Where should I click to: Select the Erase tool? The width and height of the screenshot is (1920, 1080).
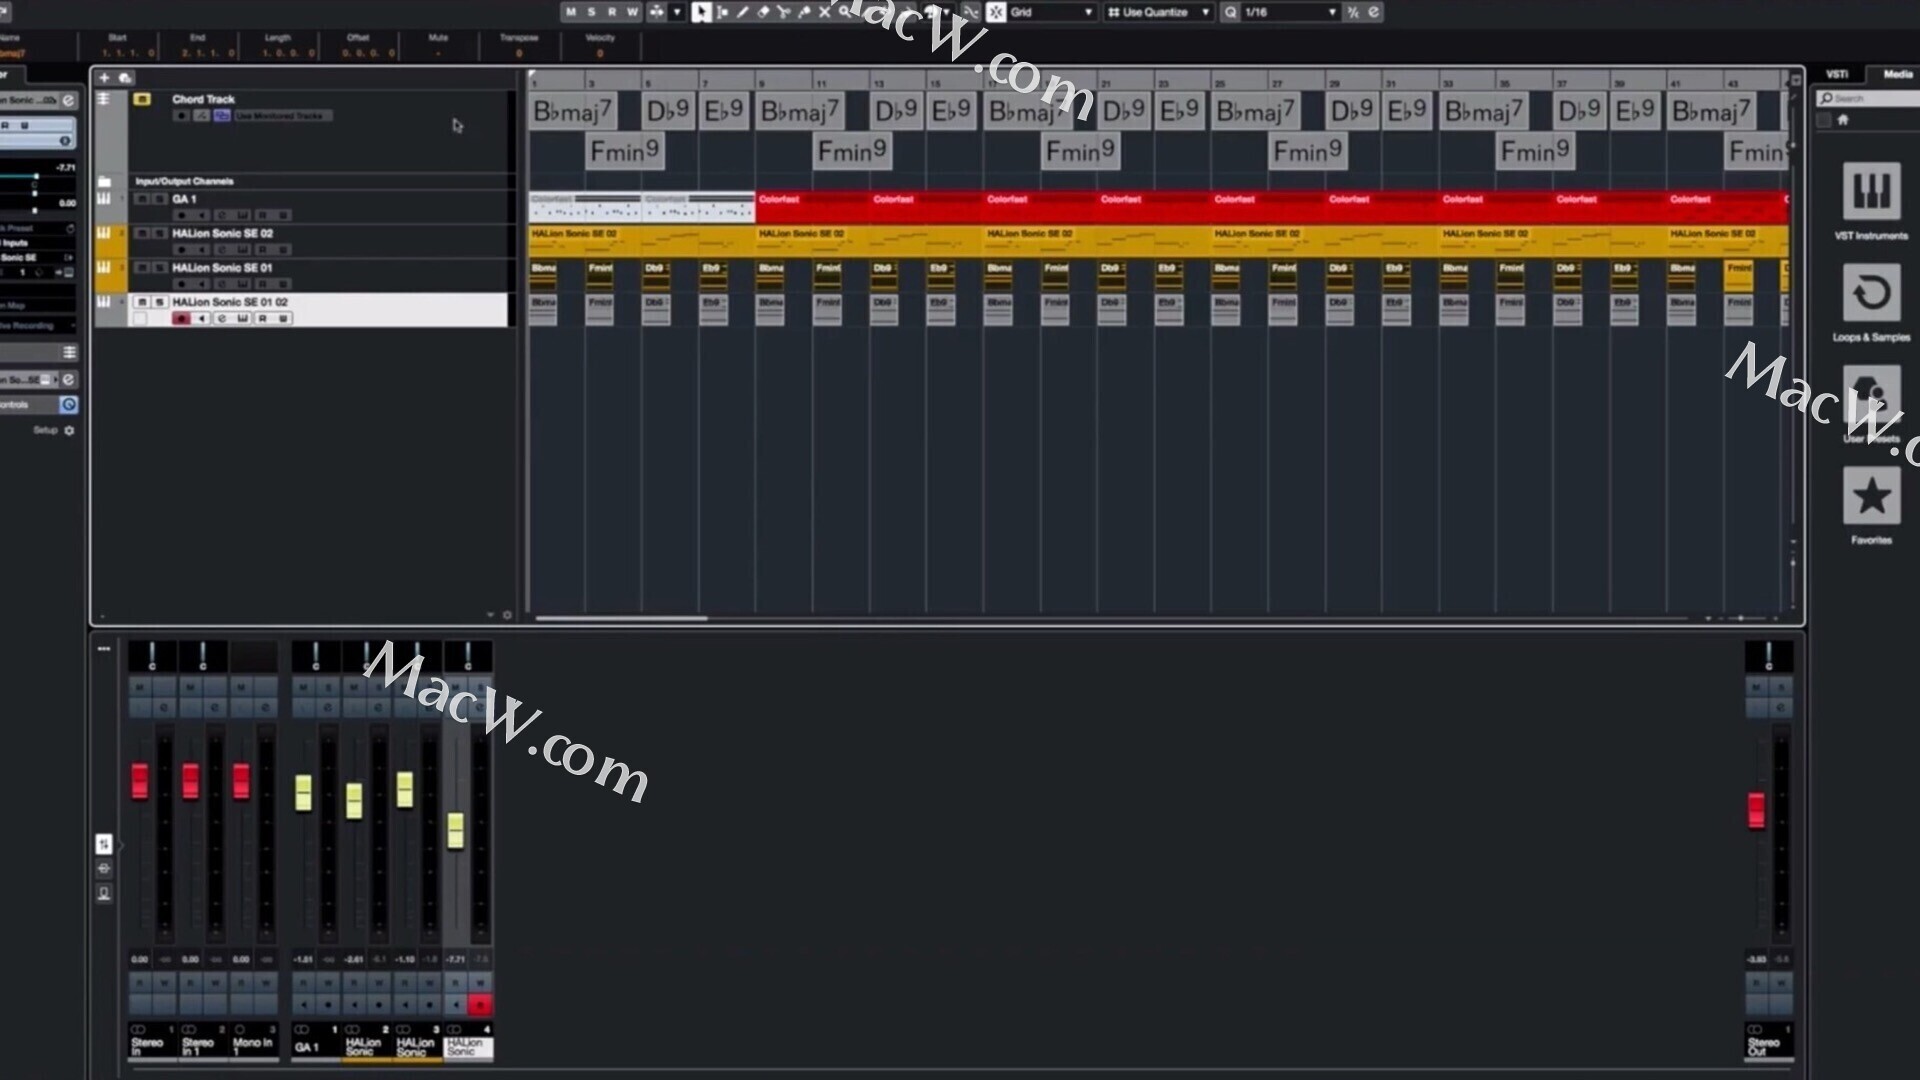(x=763, y=12)
